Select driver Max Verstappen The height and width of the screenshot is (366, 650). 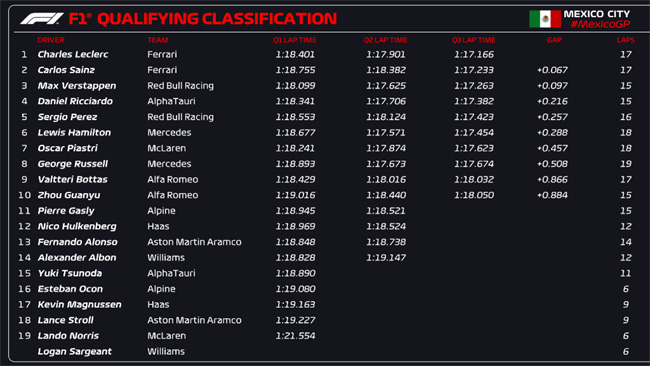coord(77,86)
